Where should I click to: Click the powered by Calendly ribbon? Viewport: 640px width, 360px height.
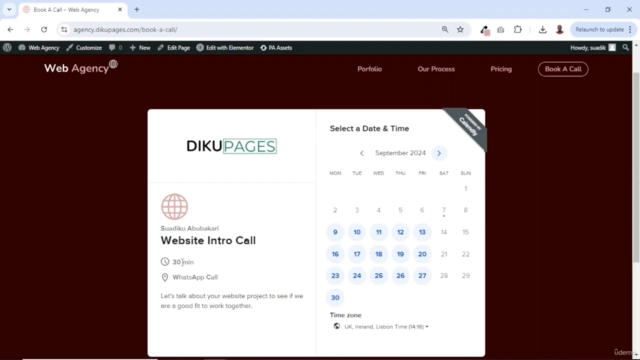pyautogui.click(x=468, y=126)
